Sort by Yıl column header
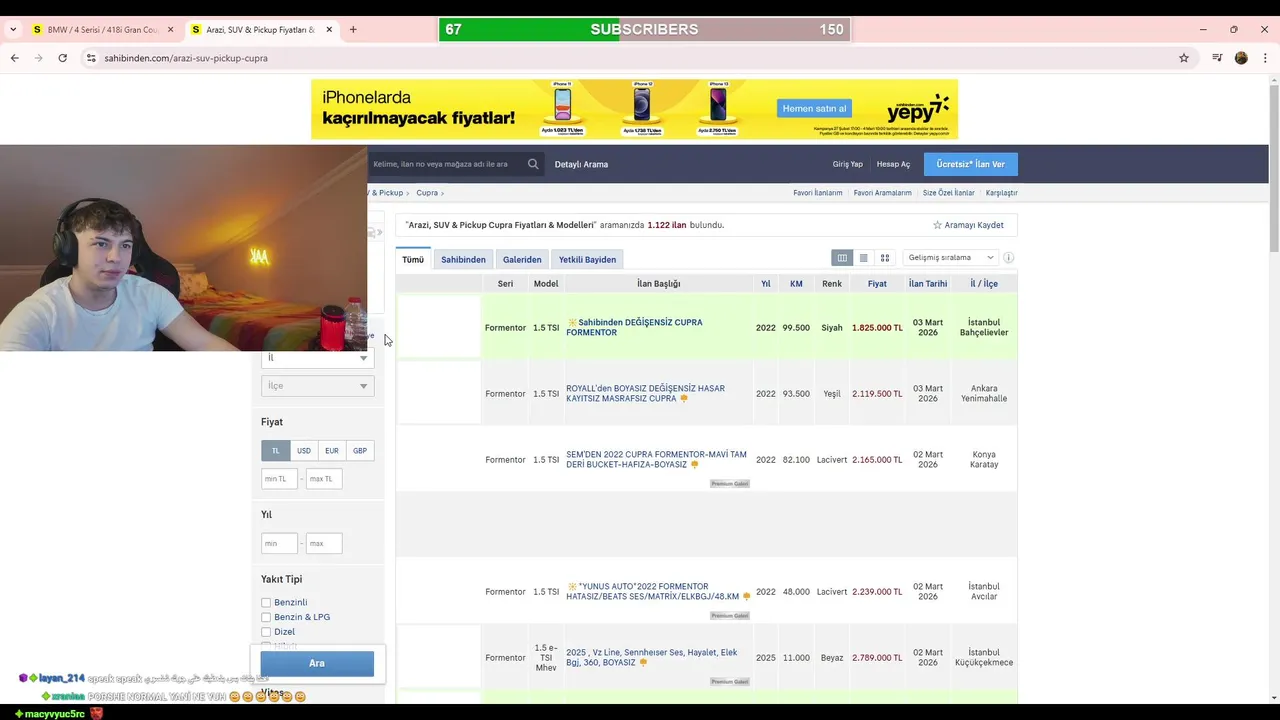This screenshot has height=720, width=1280. point(765,284)
